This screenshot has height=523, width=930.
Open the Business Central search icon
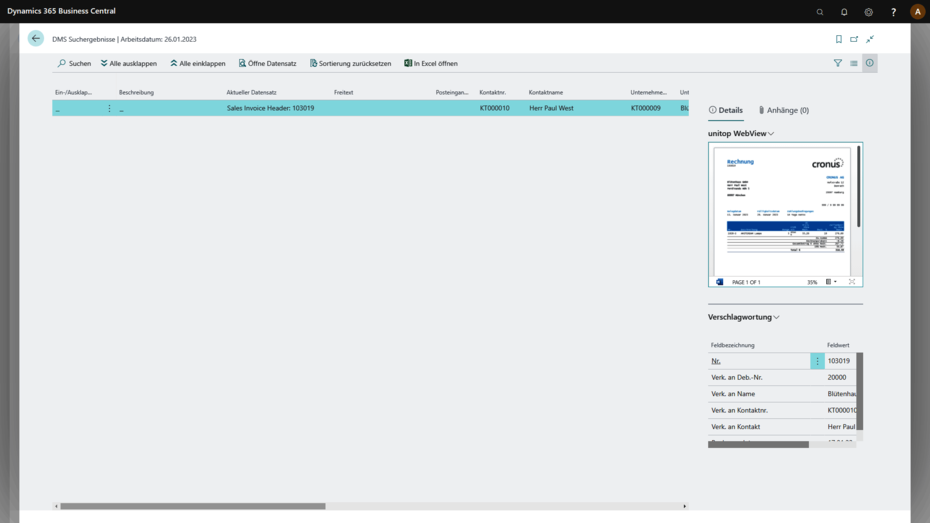pyautogui.click(x=820, y=12)
